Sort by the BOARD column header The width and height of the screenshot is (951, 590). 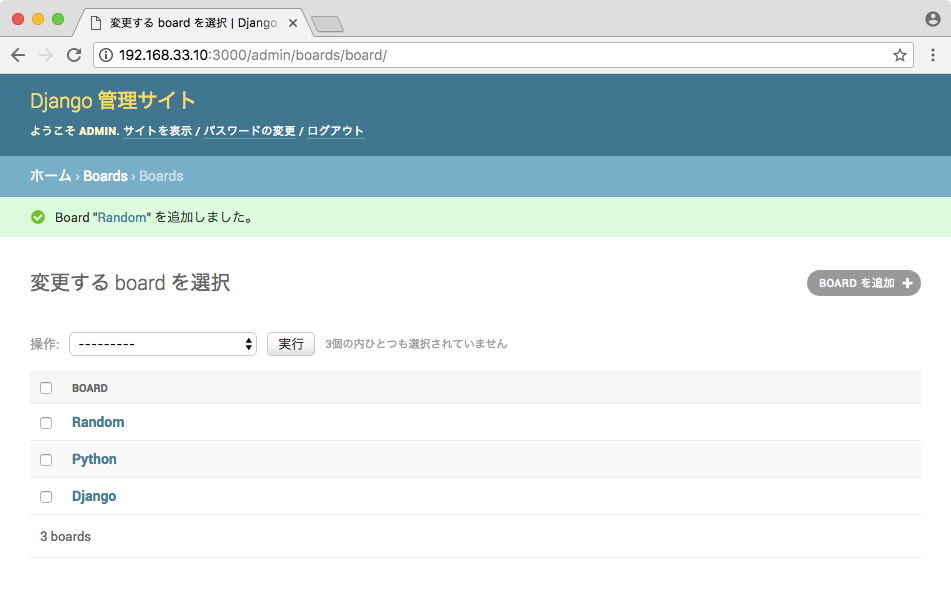pyautogui.click(x=90, y=388)
